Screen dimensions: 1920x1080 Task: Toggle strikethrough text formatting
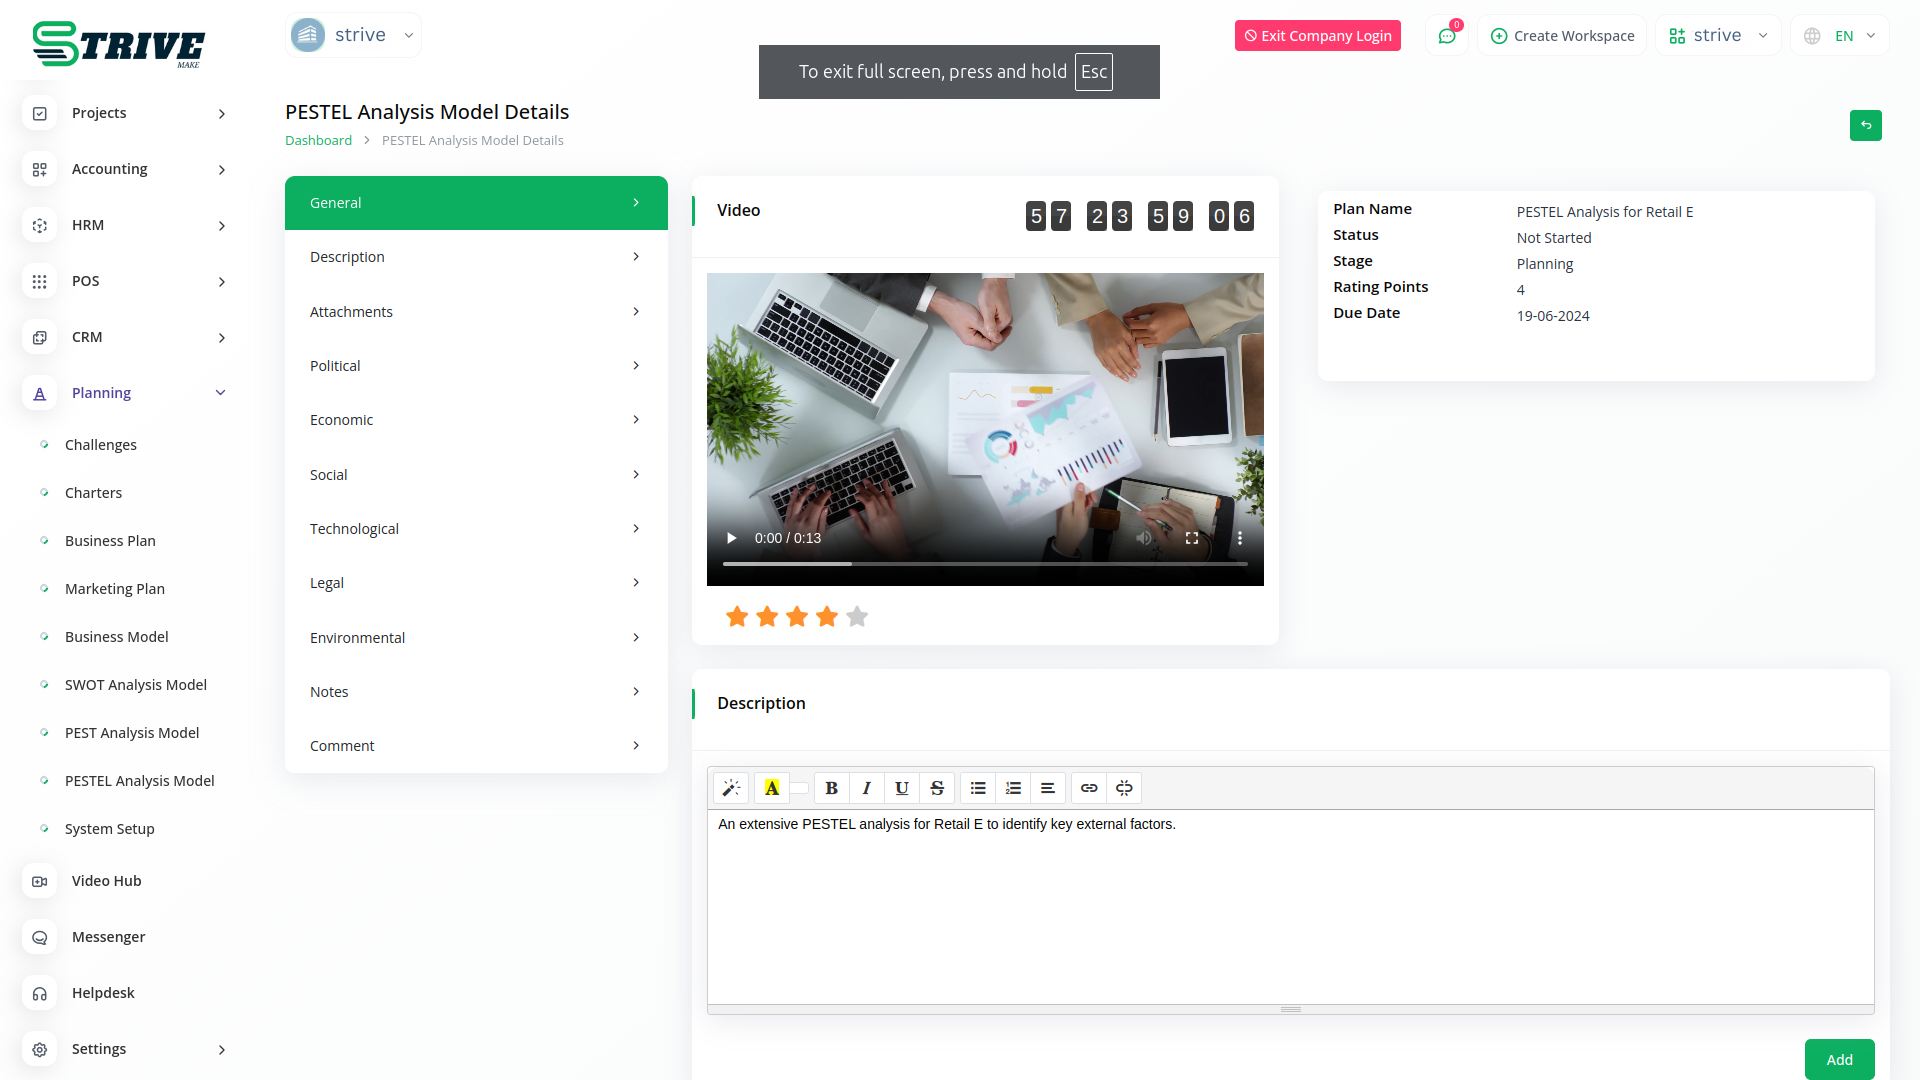point(937,788)
